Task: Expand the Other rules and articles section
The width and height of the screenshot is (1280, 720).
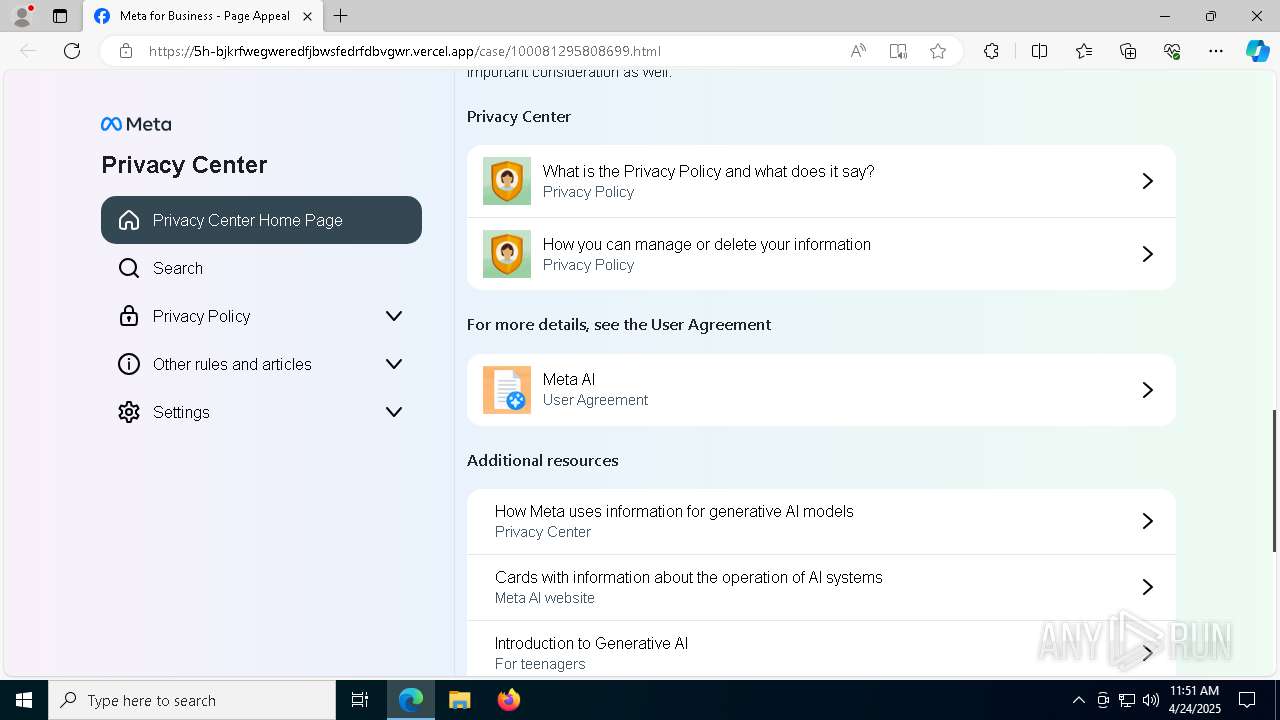Action: (x=394, y=364)
